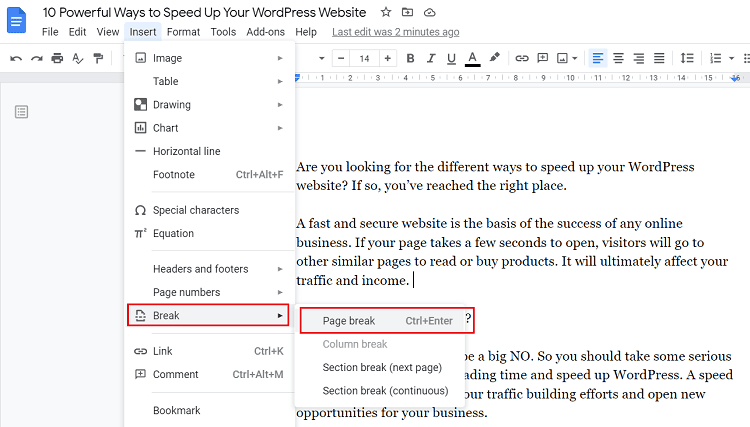Insert a Link from the menu

(x=210, y=351)
